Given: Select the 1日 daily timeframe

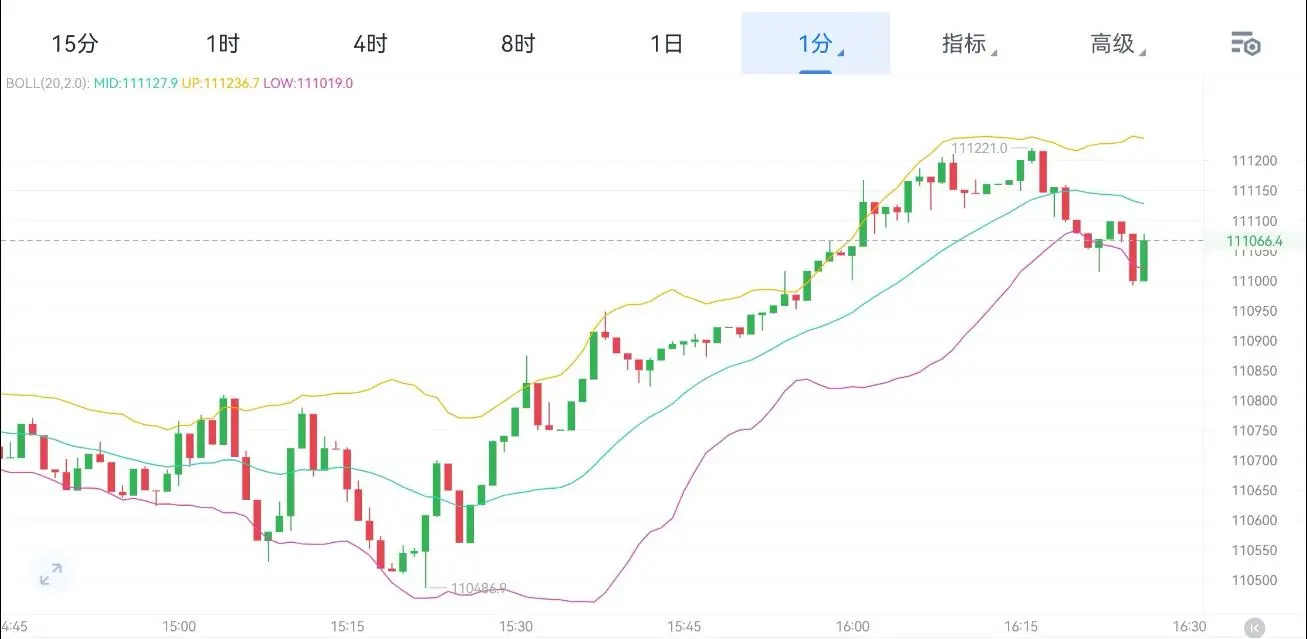Looking at the screenshot, I should click(x=666, y=44).
